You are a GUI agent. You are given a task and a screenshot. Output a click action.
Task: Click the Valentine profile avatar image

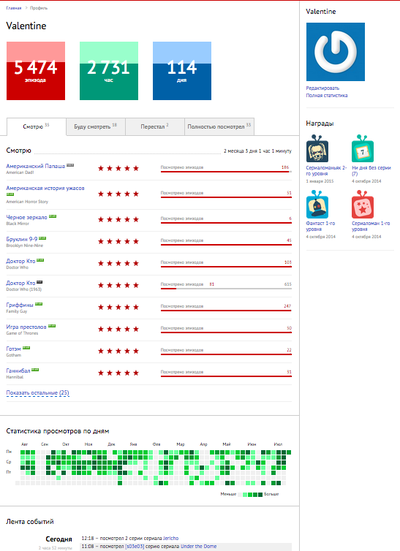click(x=335, y=52)
